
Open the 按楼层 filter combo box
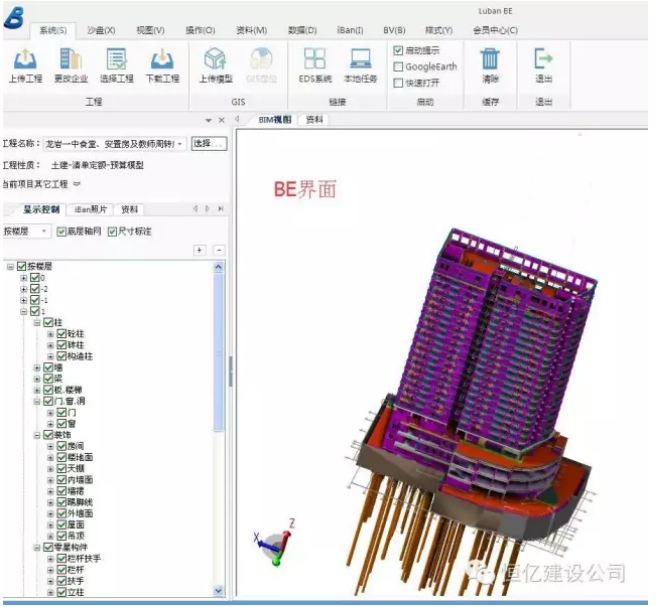[26, 231]
